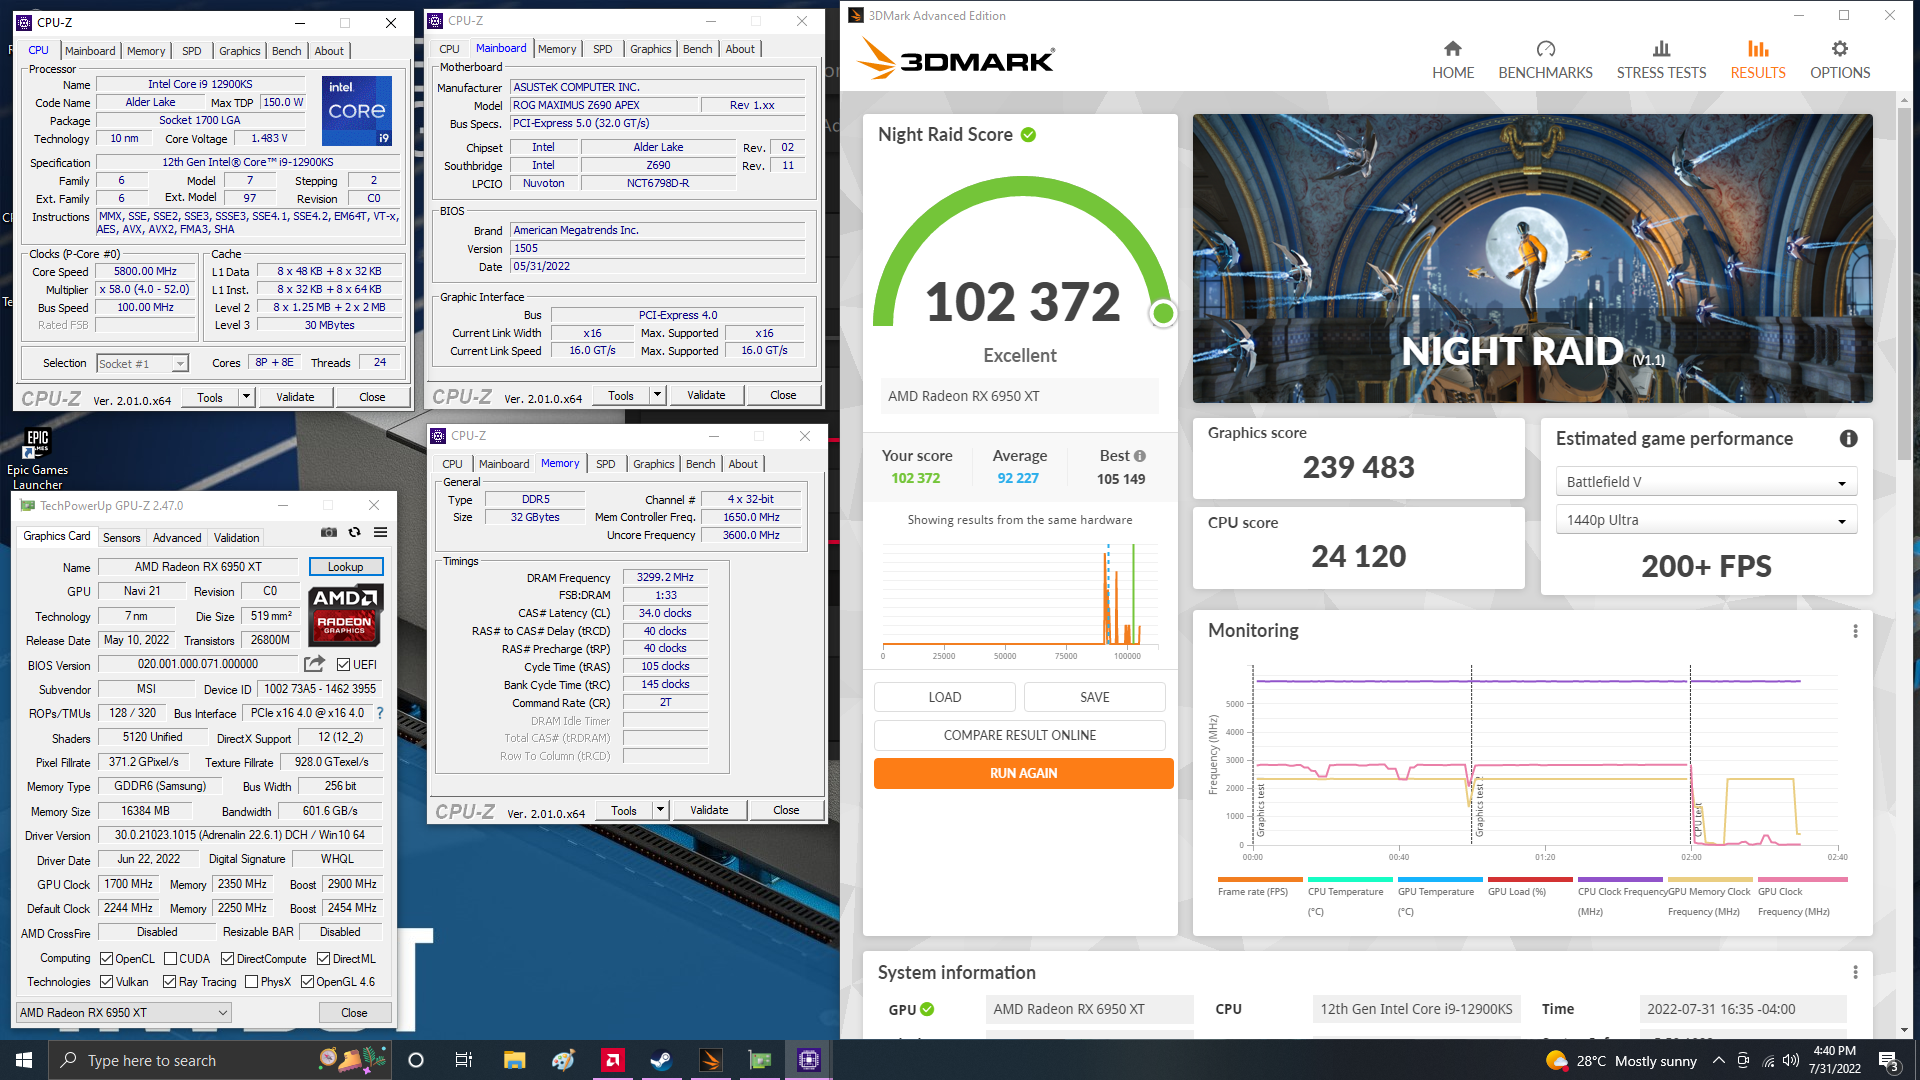Screen dimensions: 1920x1080
Task: Toggle UEFI checkbox in GPU-Z
Action: (x=343, y=665)
